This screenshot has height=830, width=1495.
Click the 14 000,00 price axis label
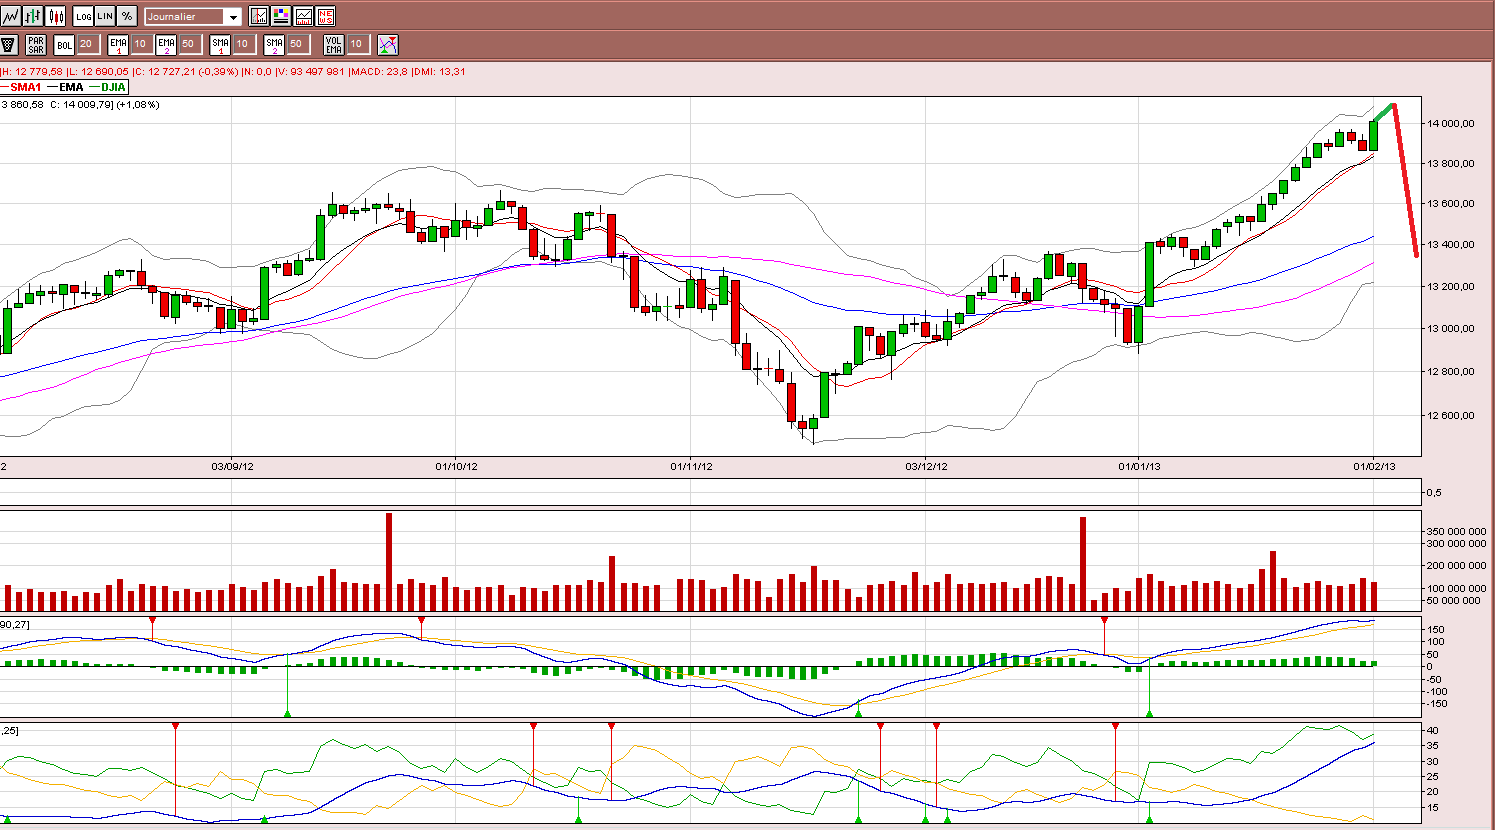coord(1451,123)
